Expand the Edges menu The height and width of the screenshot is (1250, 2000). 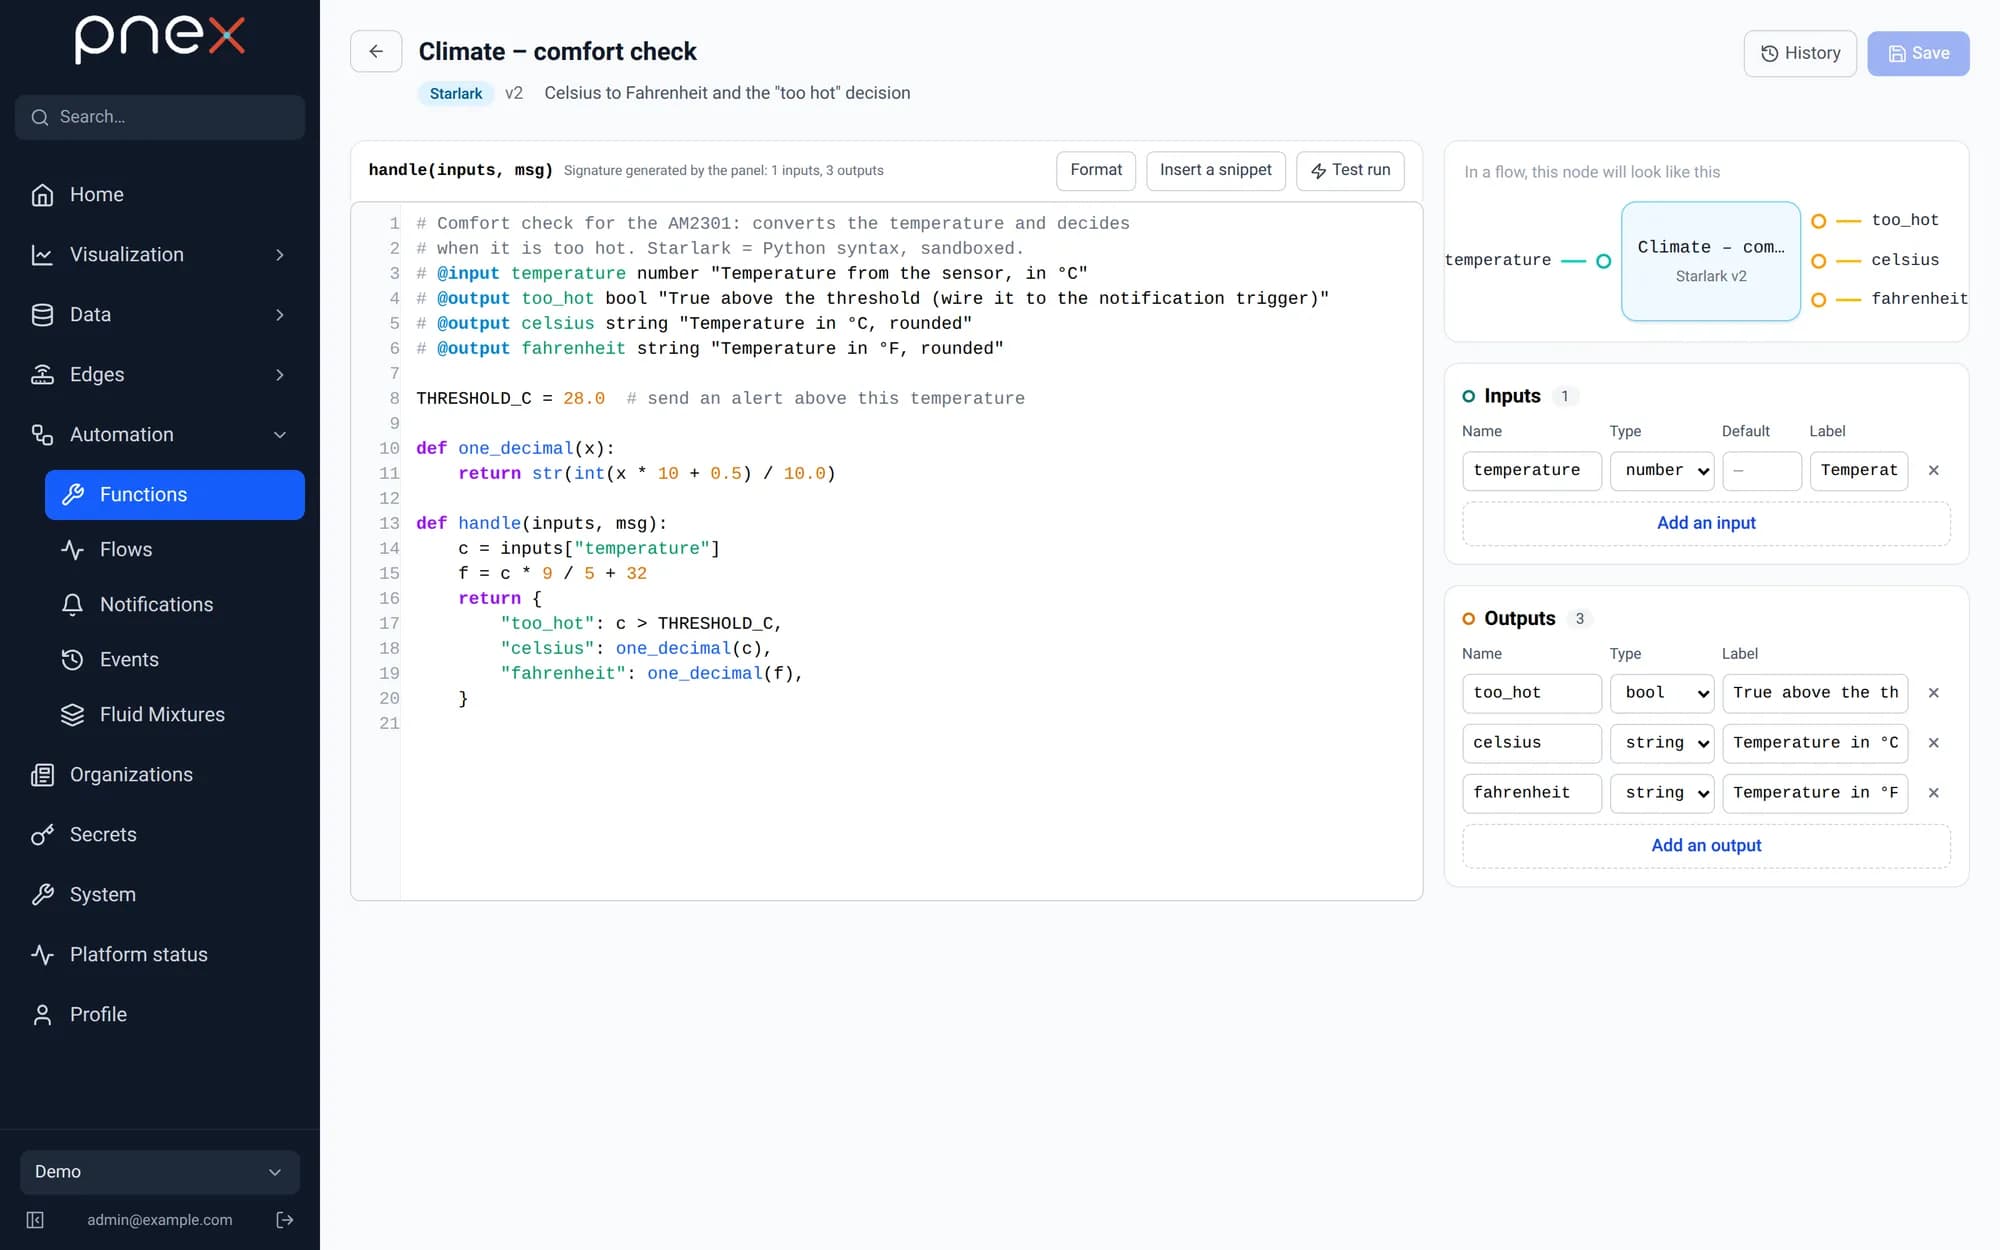(160, 375)
